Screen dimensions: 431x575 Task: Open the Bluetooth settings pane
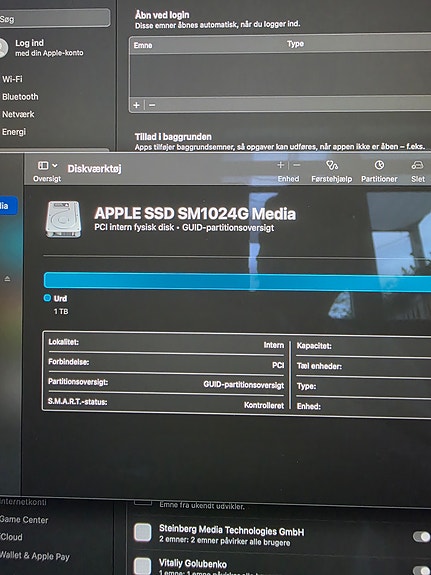[x=20, y=97]
